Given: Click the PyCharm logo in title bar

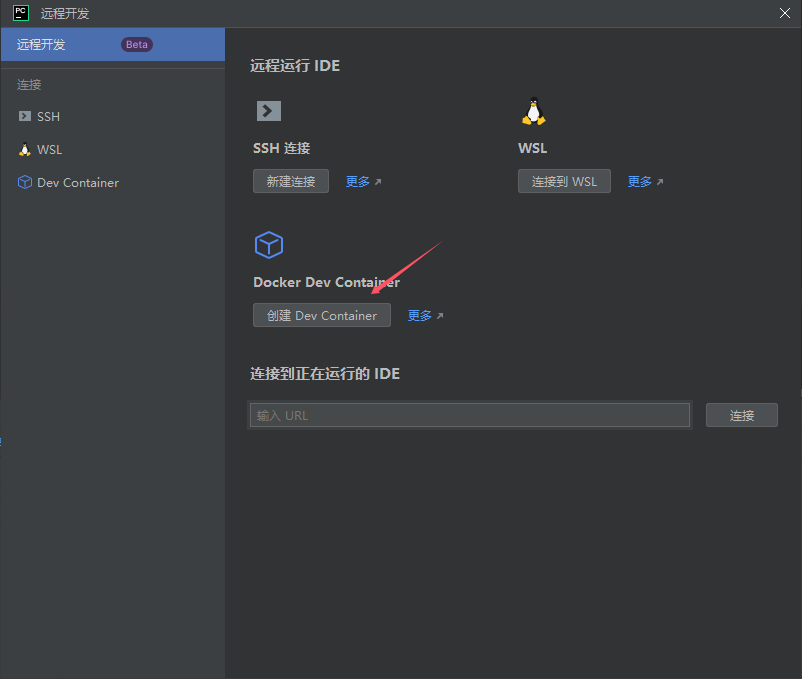Looking at the screenshot, I should [x=21, y=13].
